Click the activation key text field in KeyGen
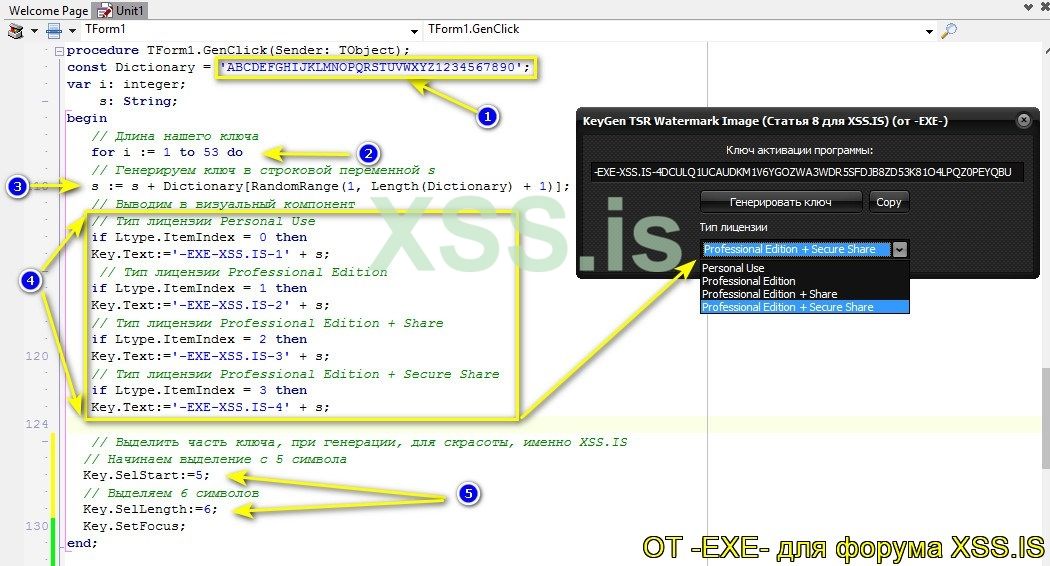This screenshot has height=566, width=1050. pos(807,171)
